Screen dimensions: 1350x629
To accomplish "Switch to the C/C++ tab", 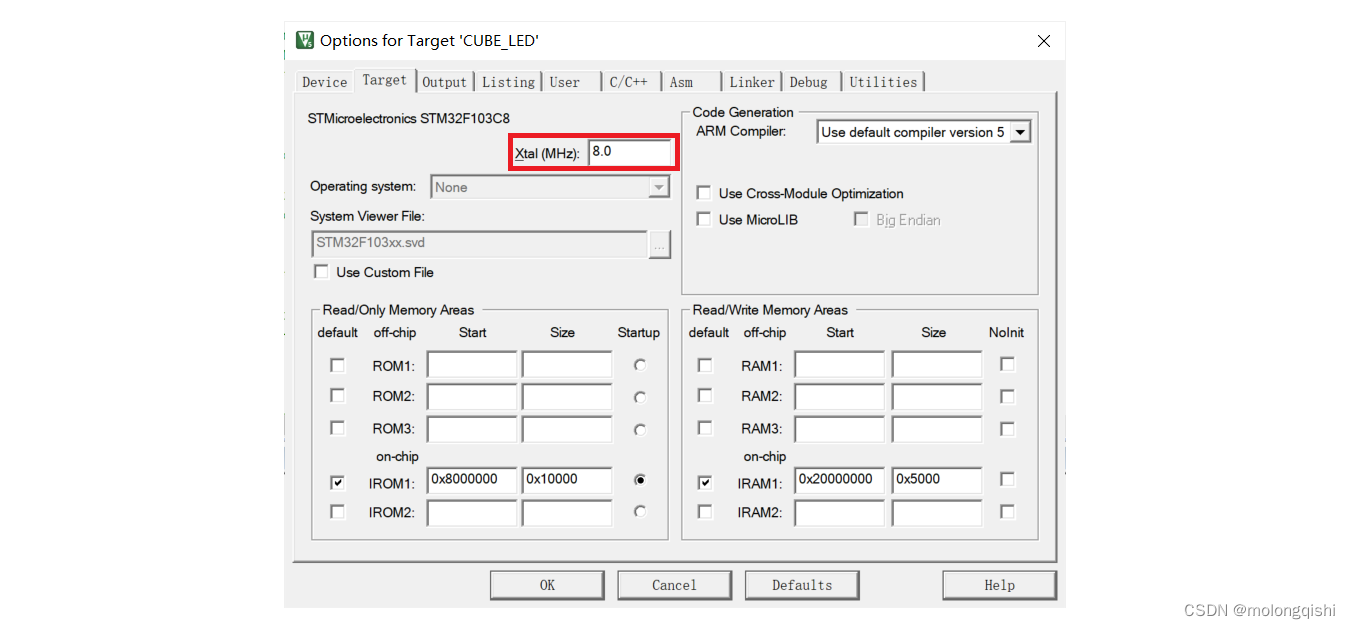I will 629,82.
